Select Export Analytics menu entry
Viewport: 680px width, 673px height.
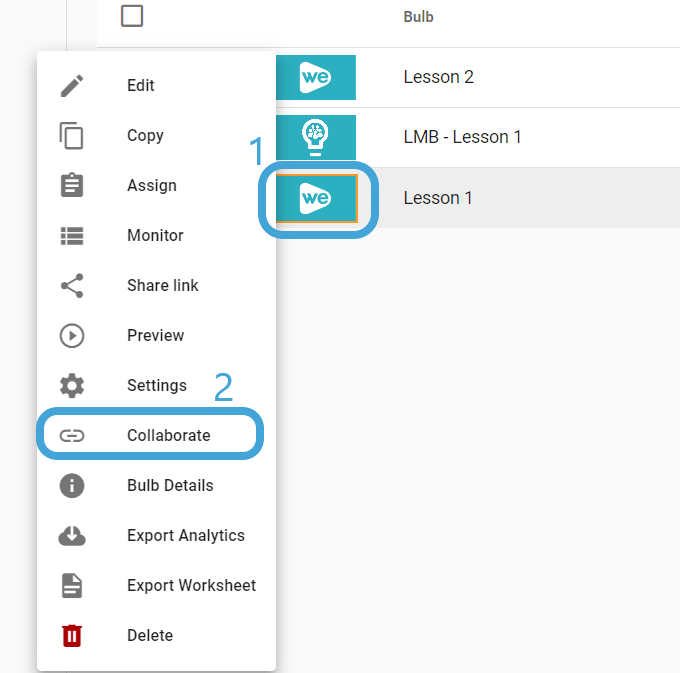[x=157, y=536]
